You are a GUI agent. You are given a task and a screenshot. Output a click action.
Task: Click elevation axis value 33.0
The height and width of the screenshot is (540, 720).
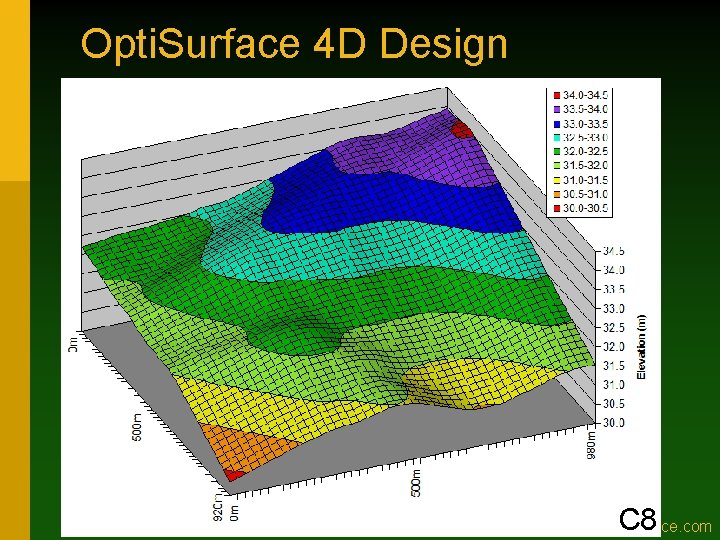(613, 308)
